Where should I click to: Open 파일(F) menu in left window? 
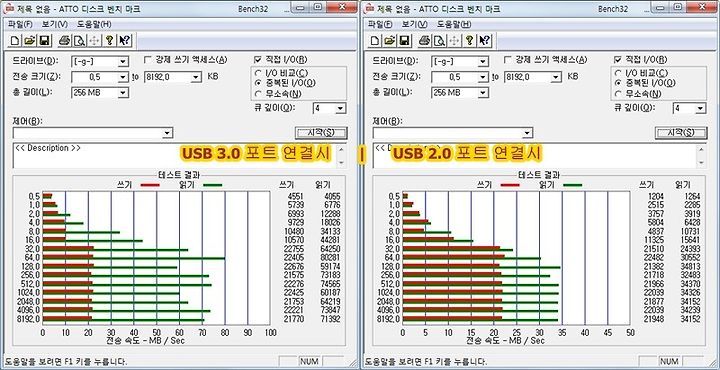[x=20, y=24]
